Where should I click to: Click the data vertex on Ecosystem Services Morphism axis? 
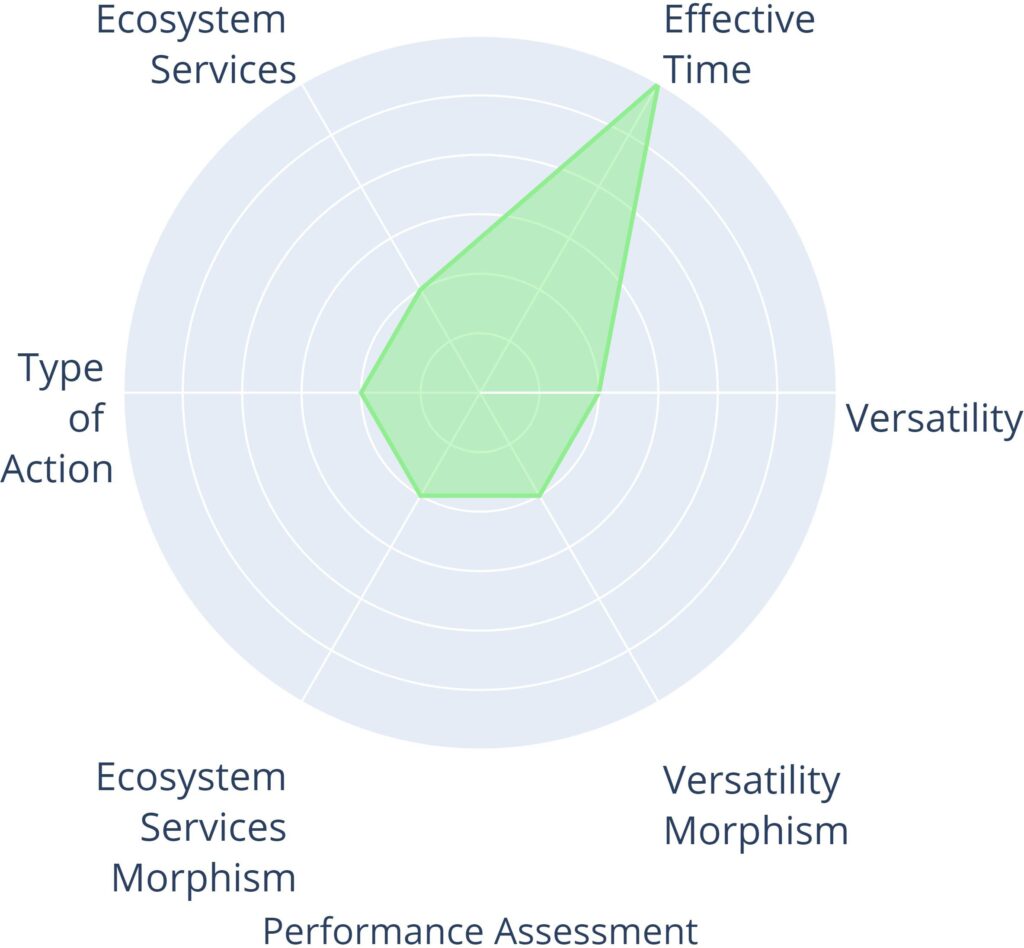click(421, 495)
